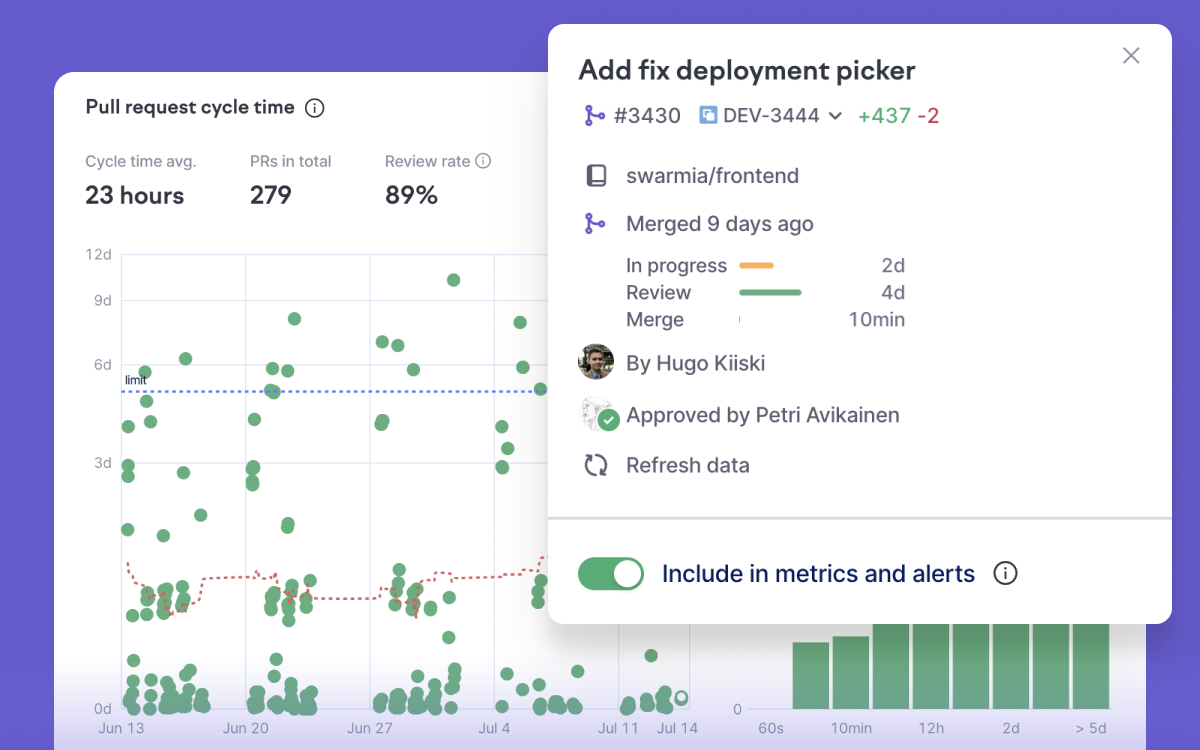Click Refresh data text
1200x750 pixels.
pyautogui.click(x=687, y=465)
